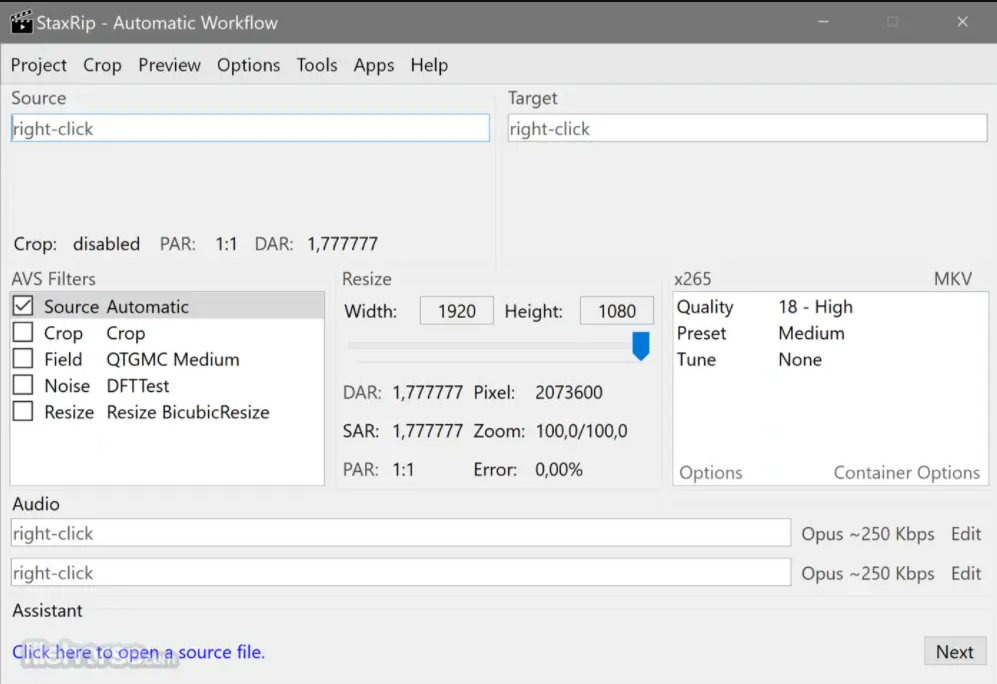Image resolution: width=997 pixels, height=684 pixels.
Task: Click the StaxRip clapperboard title bar icon
Action: coord(21,22)
